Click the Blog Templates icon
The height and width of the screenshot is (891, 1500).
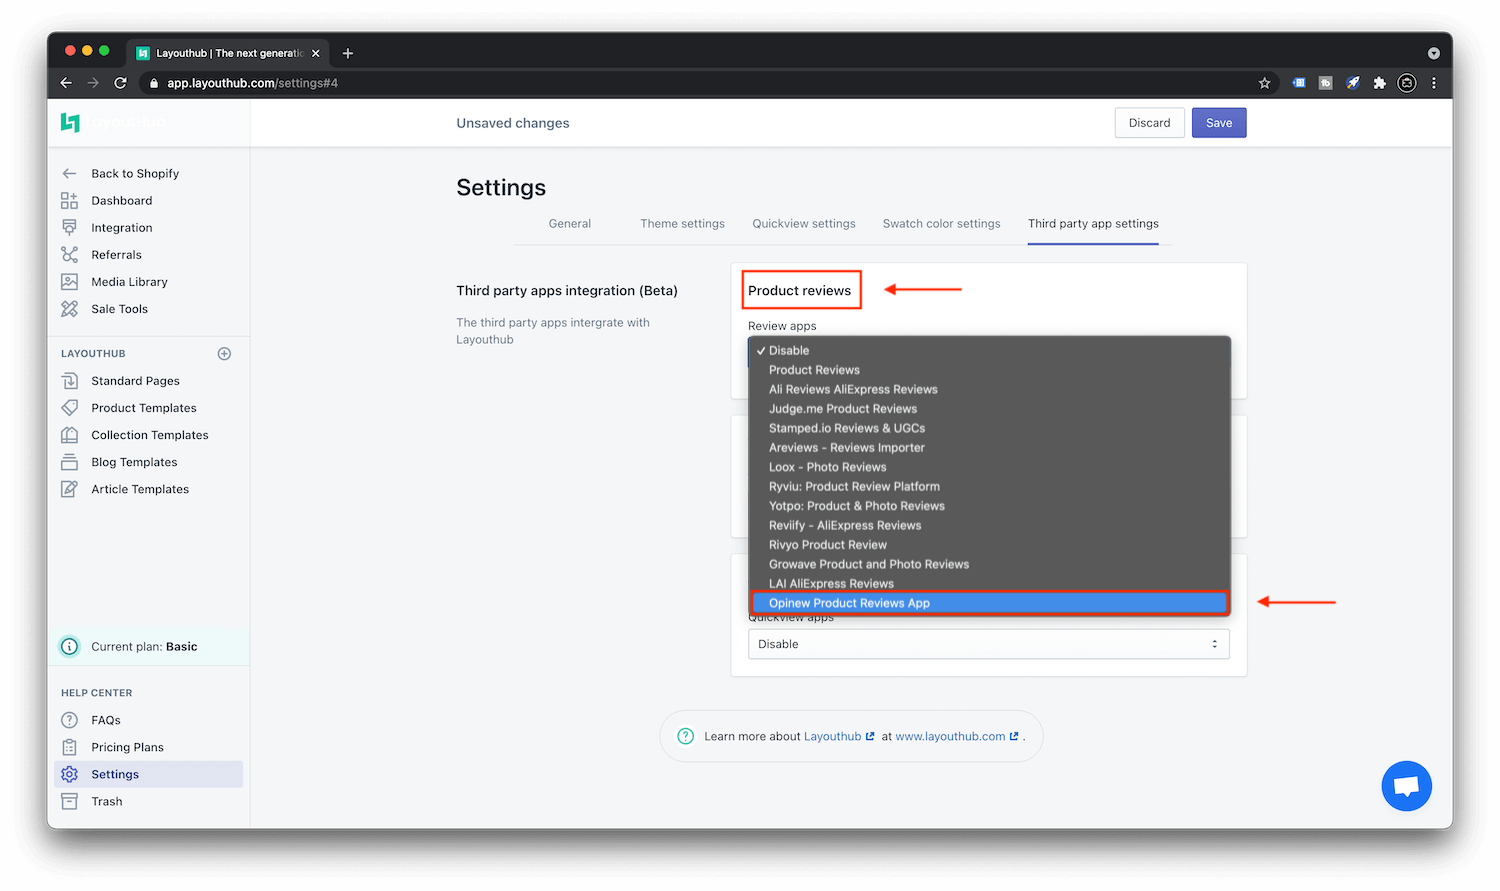coord(69,461)
